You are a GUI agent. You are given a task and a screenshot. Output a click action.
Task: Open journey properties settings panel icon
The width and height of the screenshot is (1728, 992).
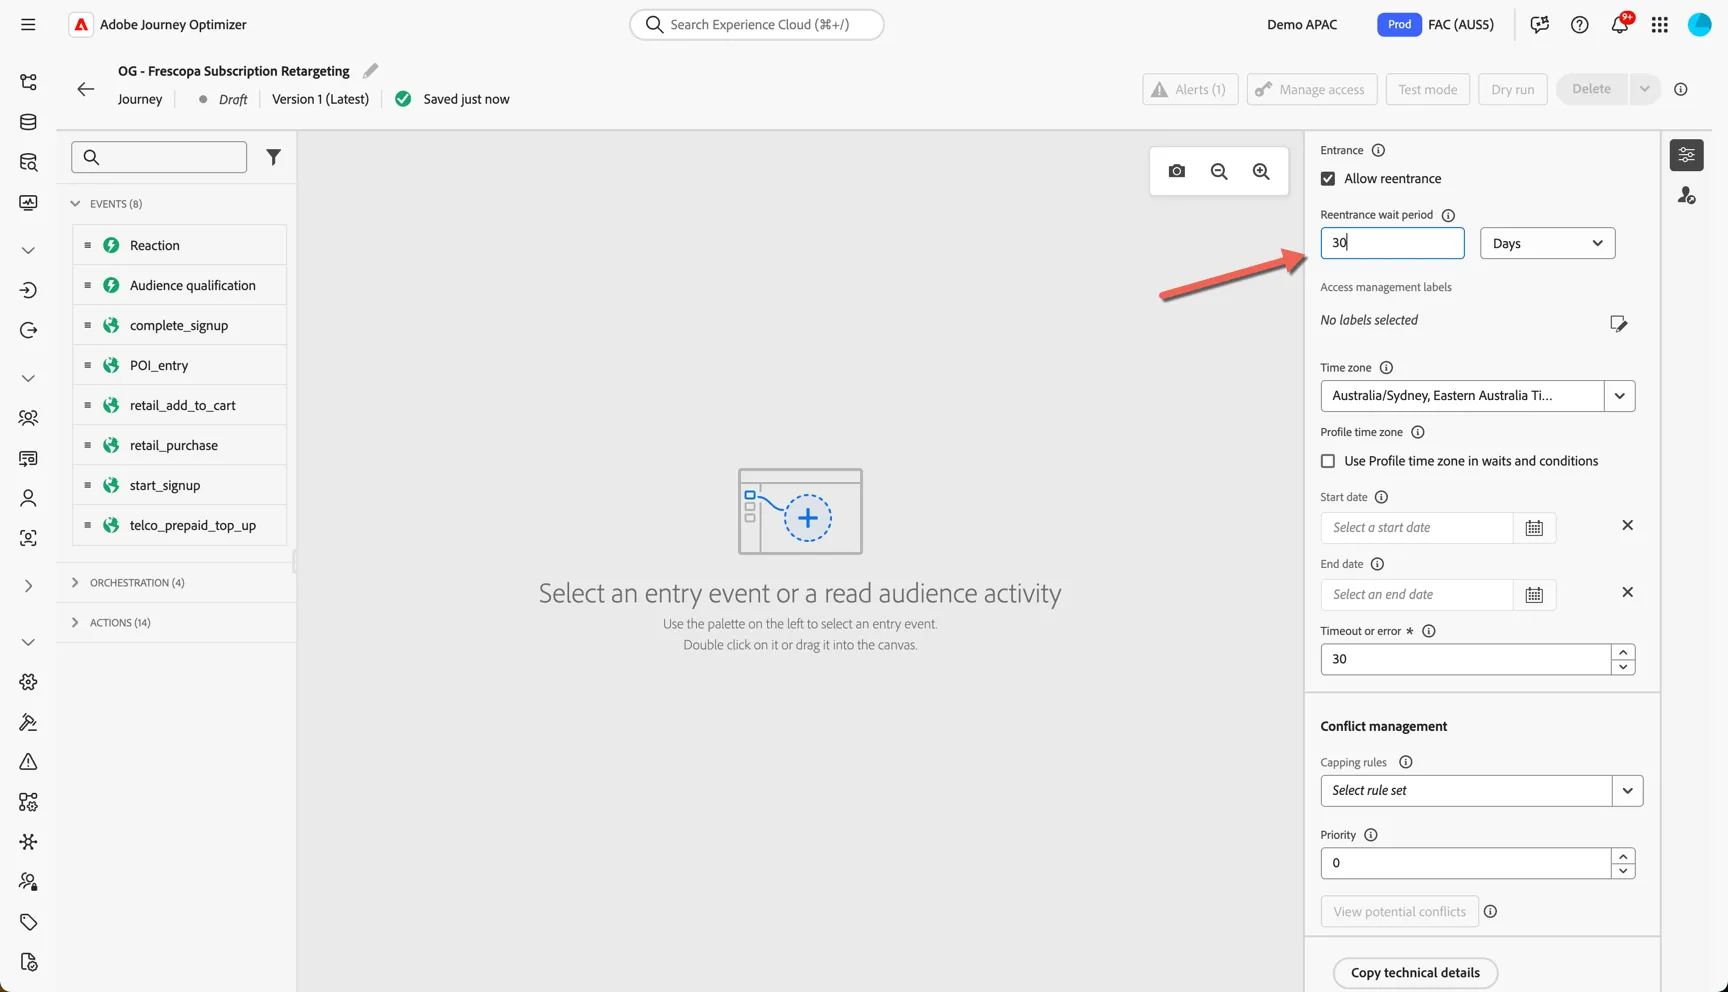(x=1687, y=155)
